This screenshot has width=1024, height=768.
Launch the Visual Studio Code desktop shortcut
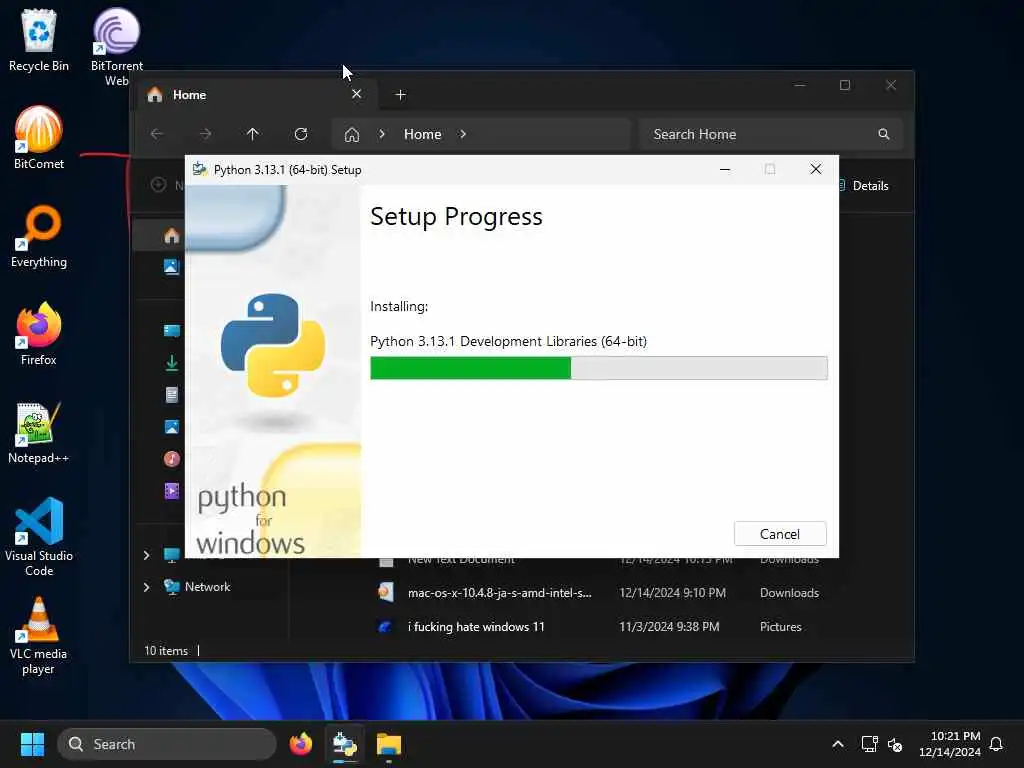pos(39,537)
